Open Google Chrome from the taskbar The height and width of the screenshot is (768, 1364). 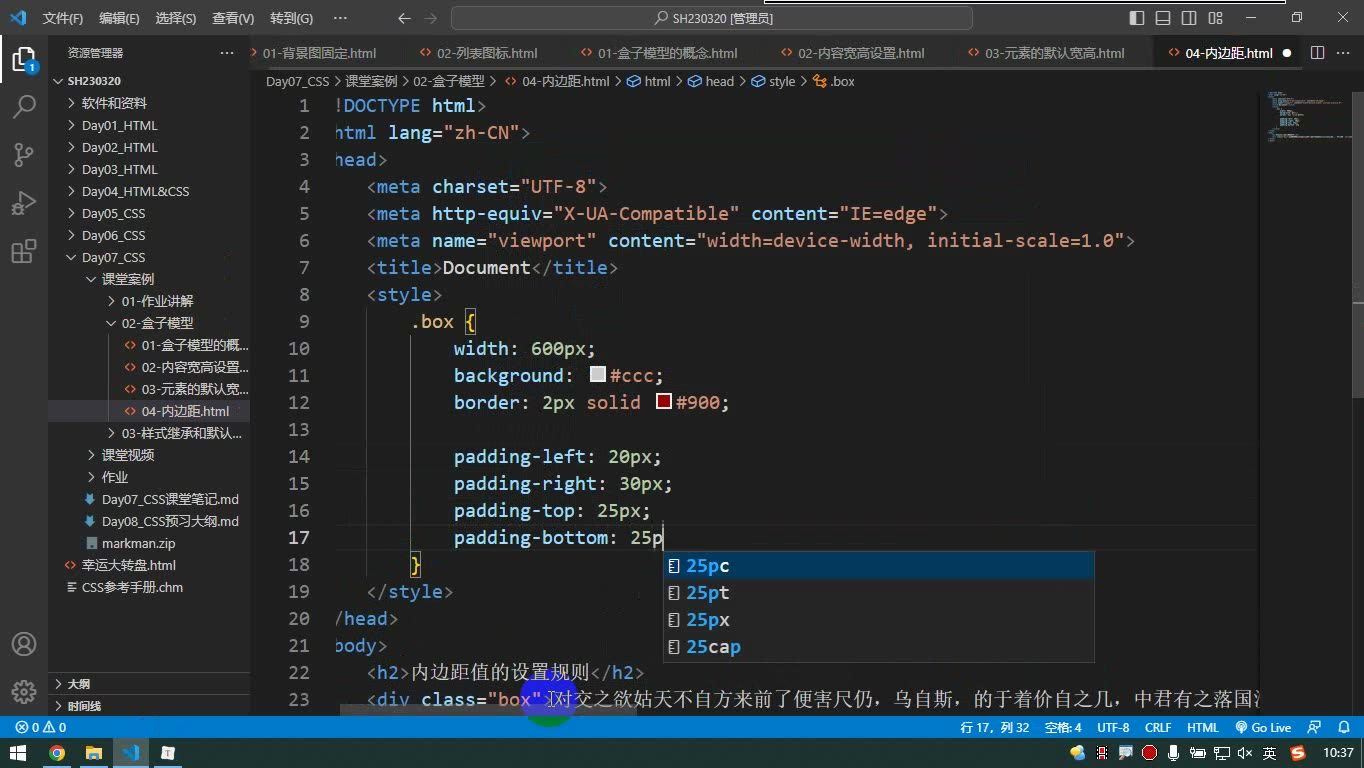57,753
